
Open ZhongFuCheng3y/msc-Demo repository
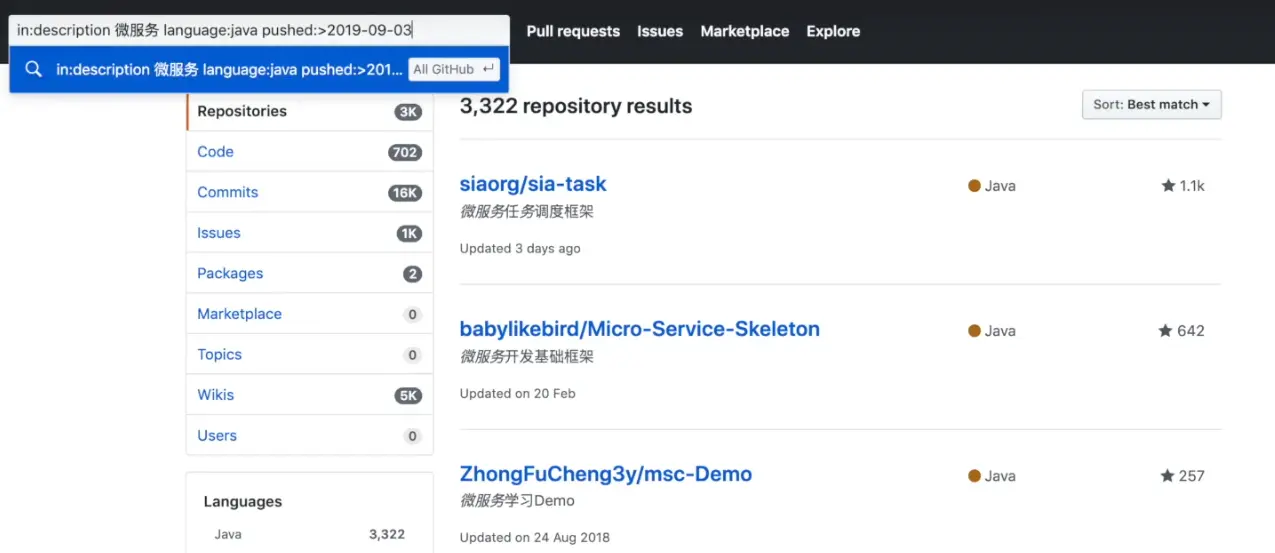(606, 474)
